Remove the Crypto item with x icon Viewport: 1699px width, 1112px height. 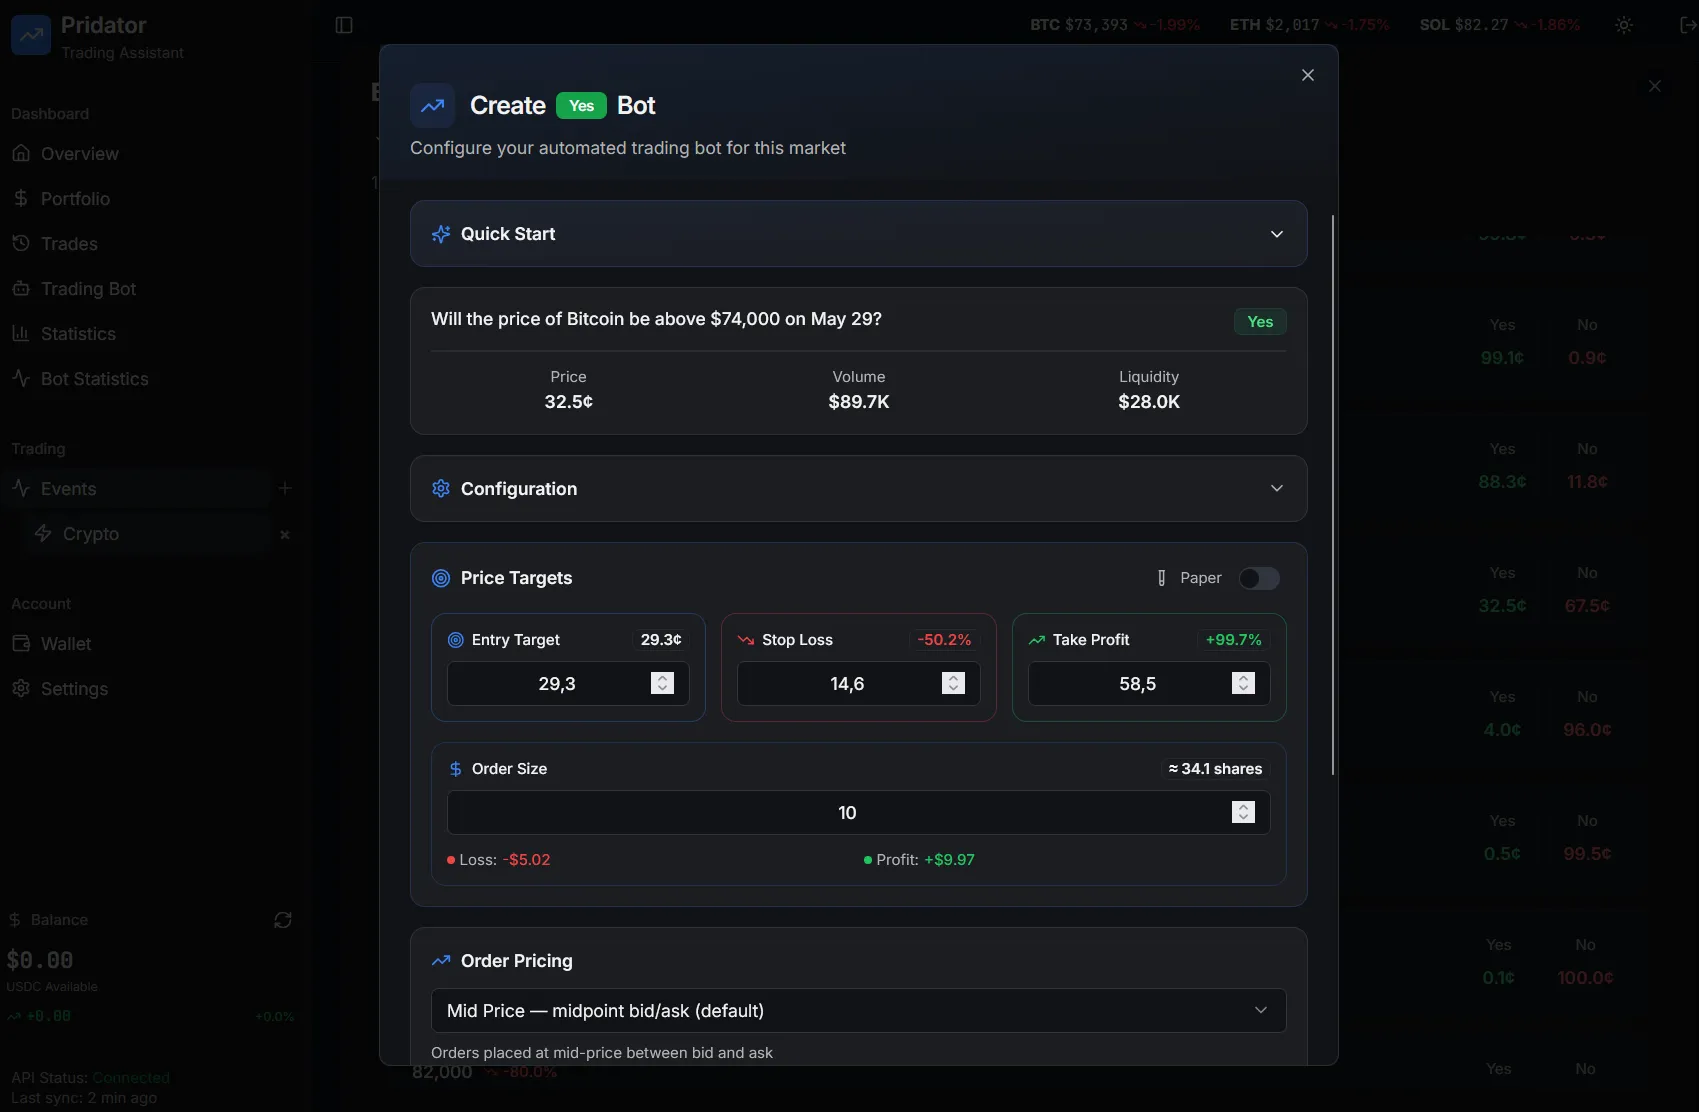click(x=285, y=535)
